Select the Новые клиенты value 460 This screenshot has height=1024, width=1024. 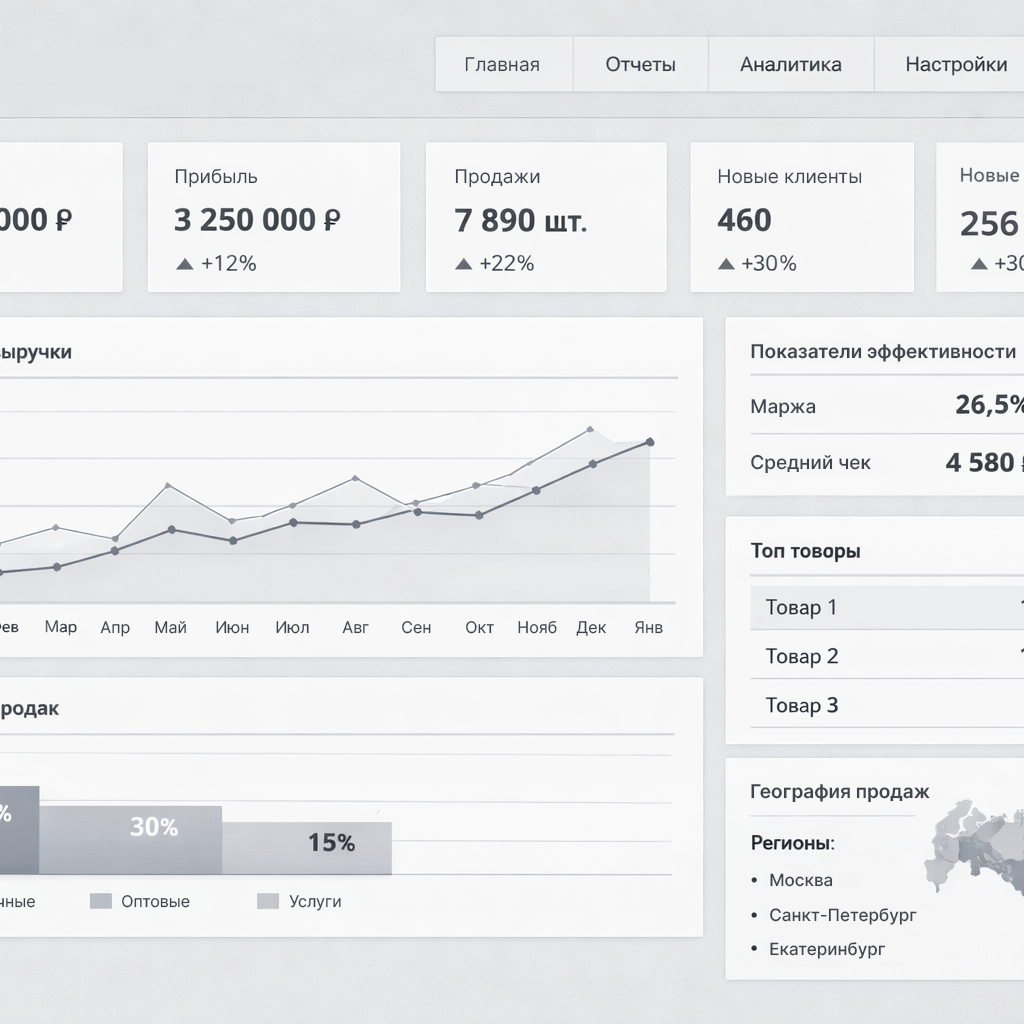(x=744, y=219)
